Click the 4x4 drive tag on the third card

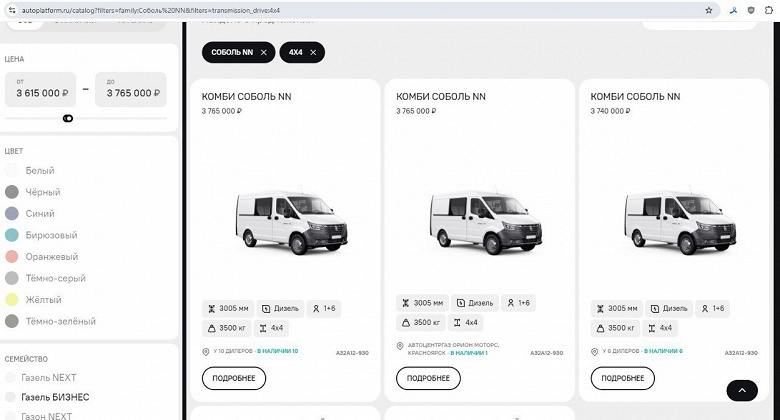coord(663,327)
